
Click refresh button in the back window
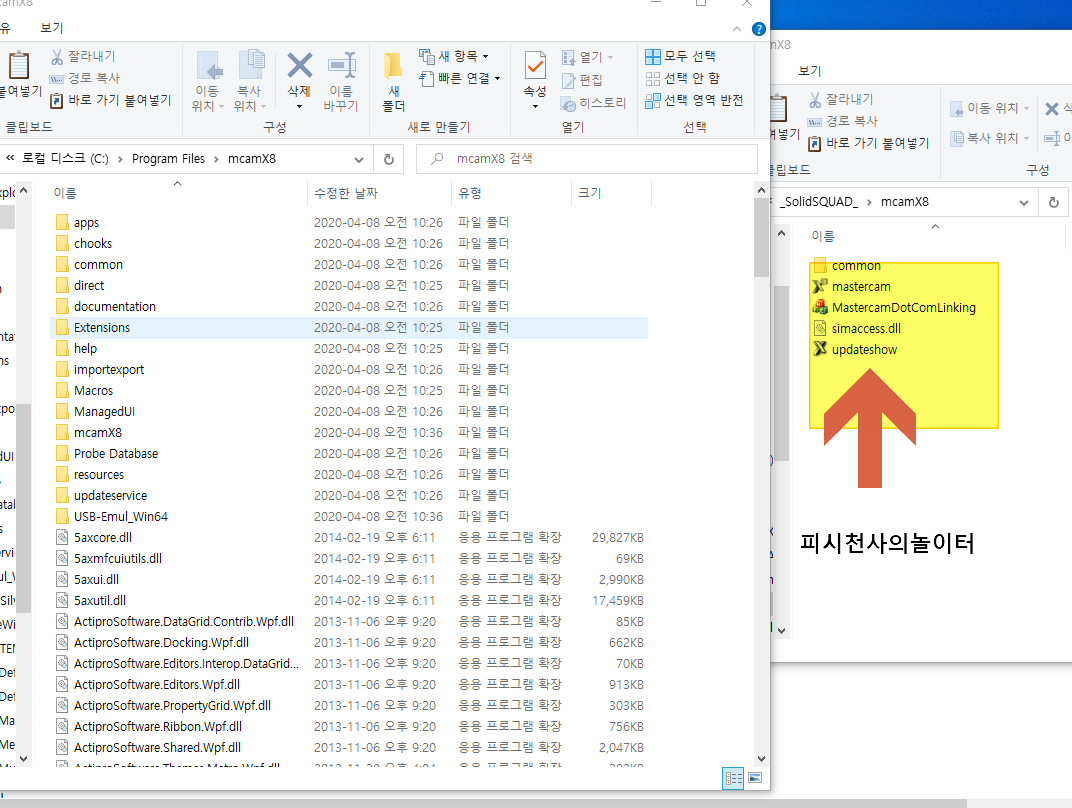[x=1054, y=202]
